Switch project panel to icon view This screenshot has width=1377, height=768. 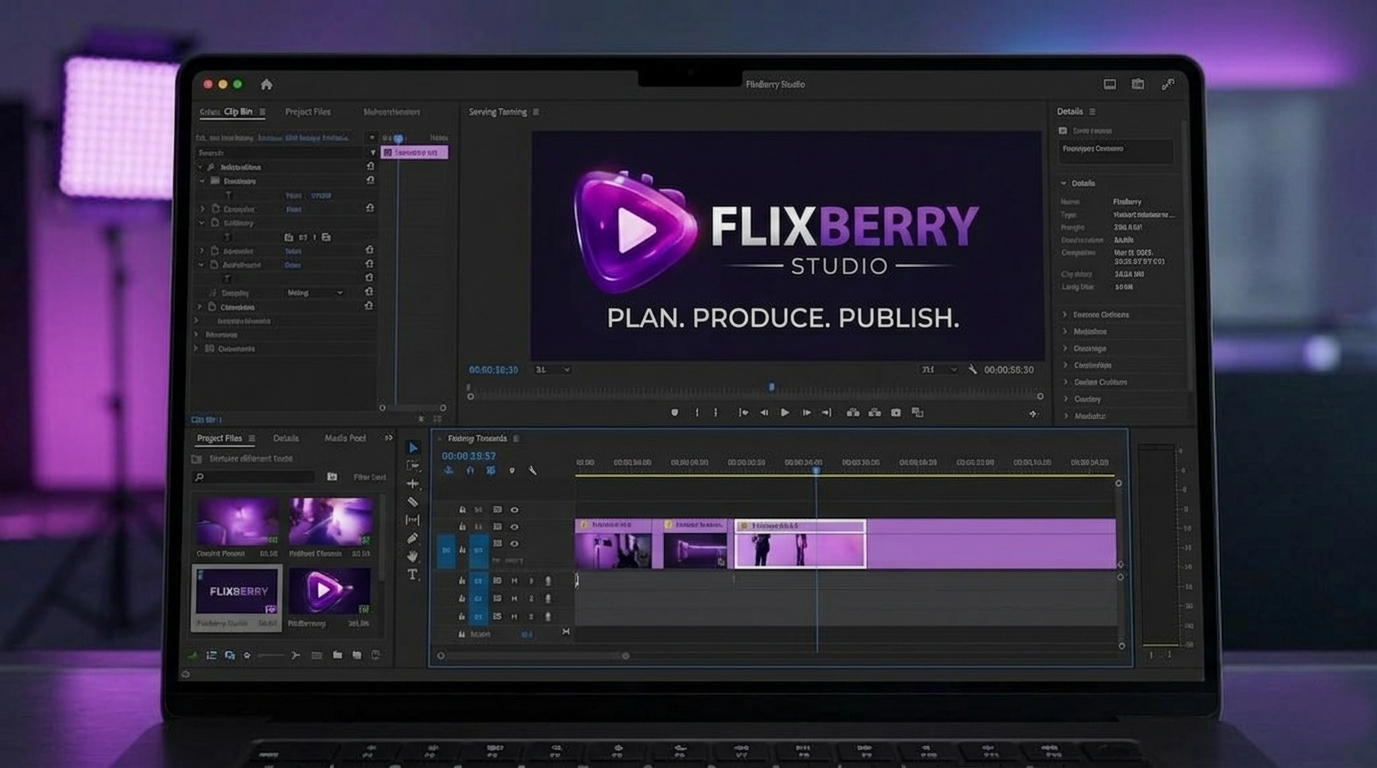pyautogui.click(x=230, y=655)
